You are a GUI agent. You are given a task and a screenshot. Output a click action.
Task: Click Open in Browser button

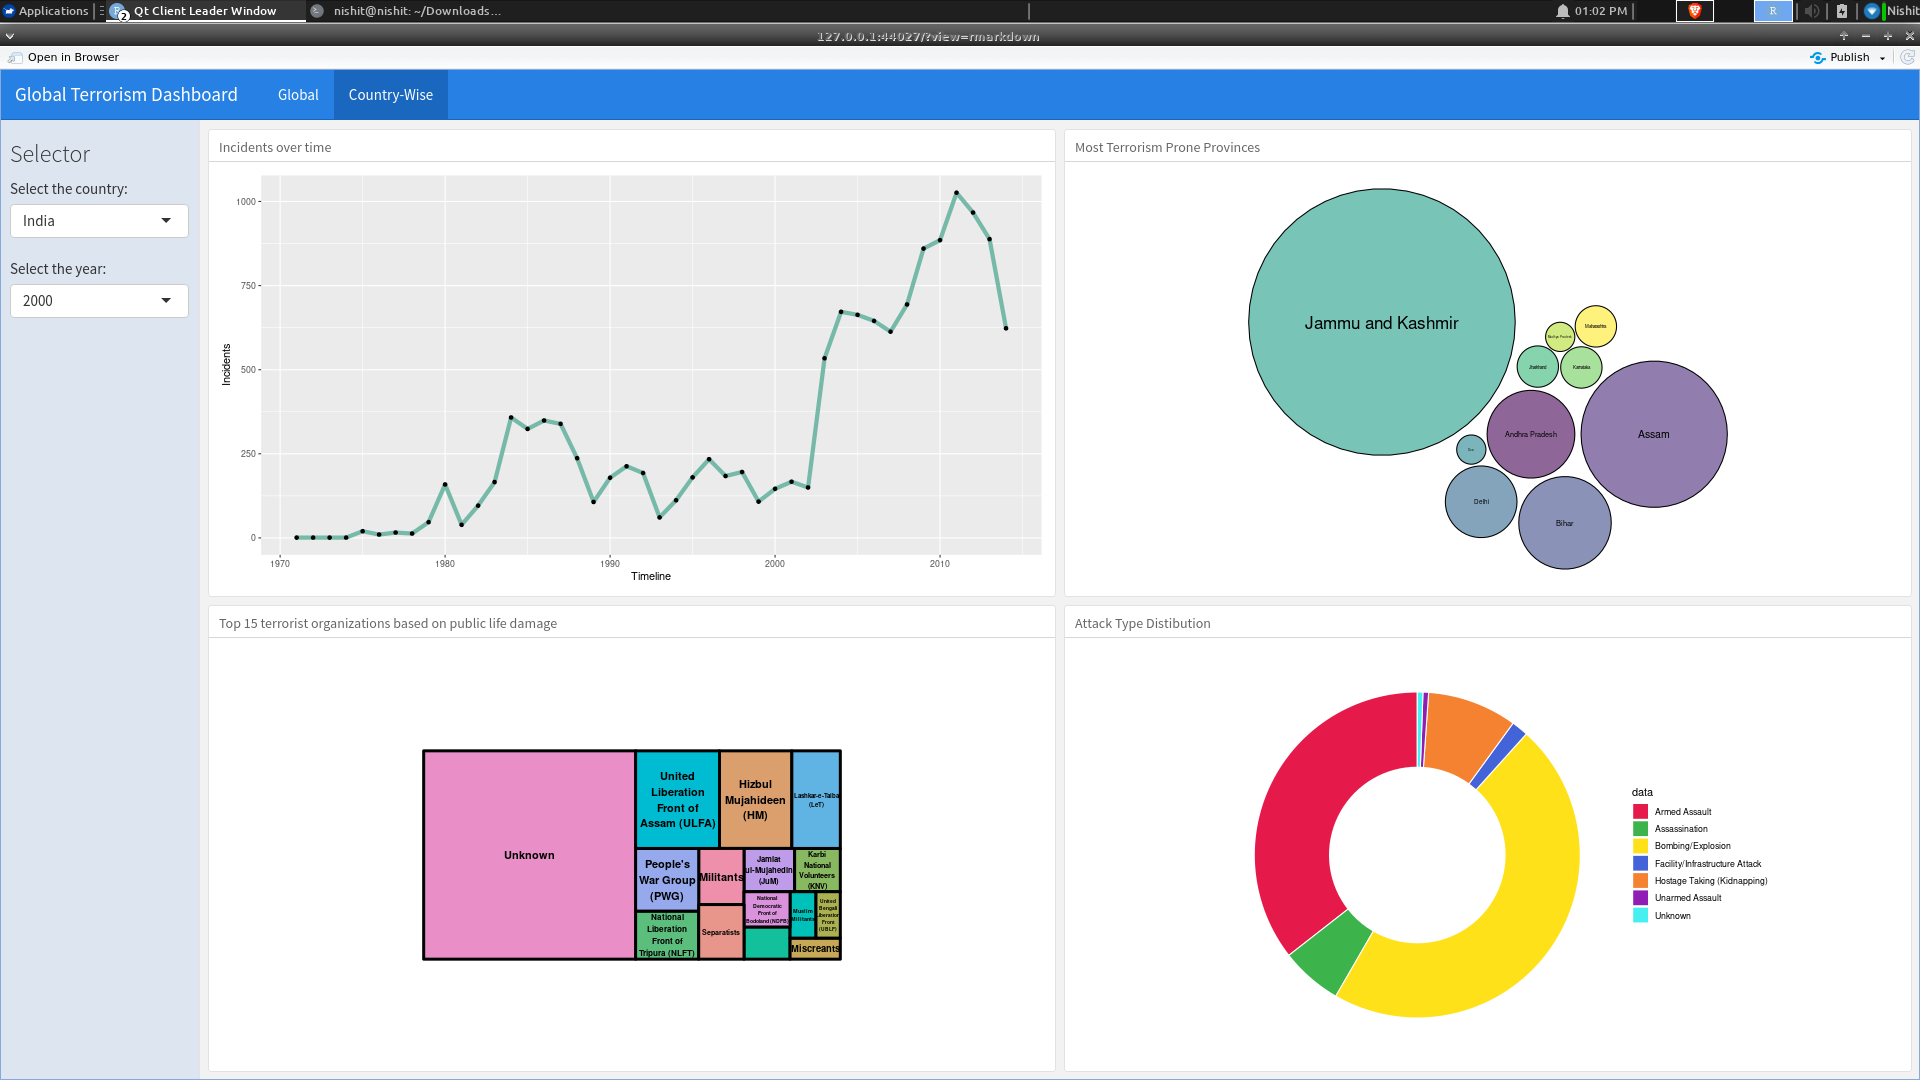(64, 57)
